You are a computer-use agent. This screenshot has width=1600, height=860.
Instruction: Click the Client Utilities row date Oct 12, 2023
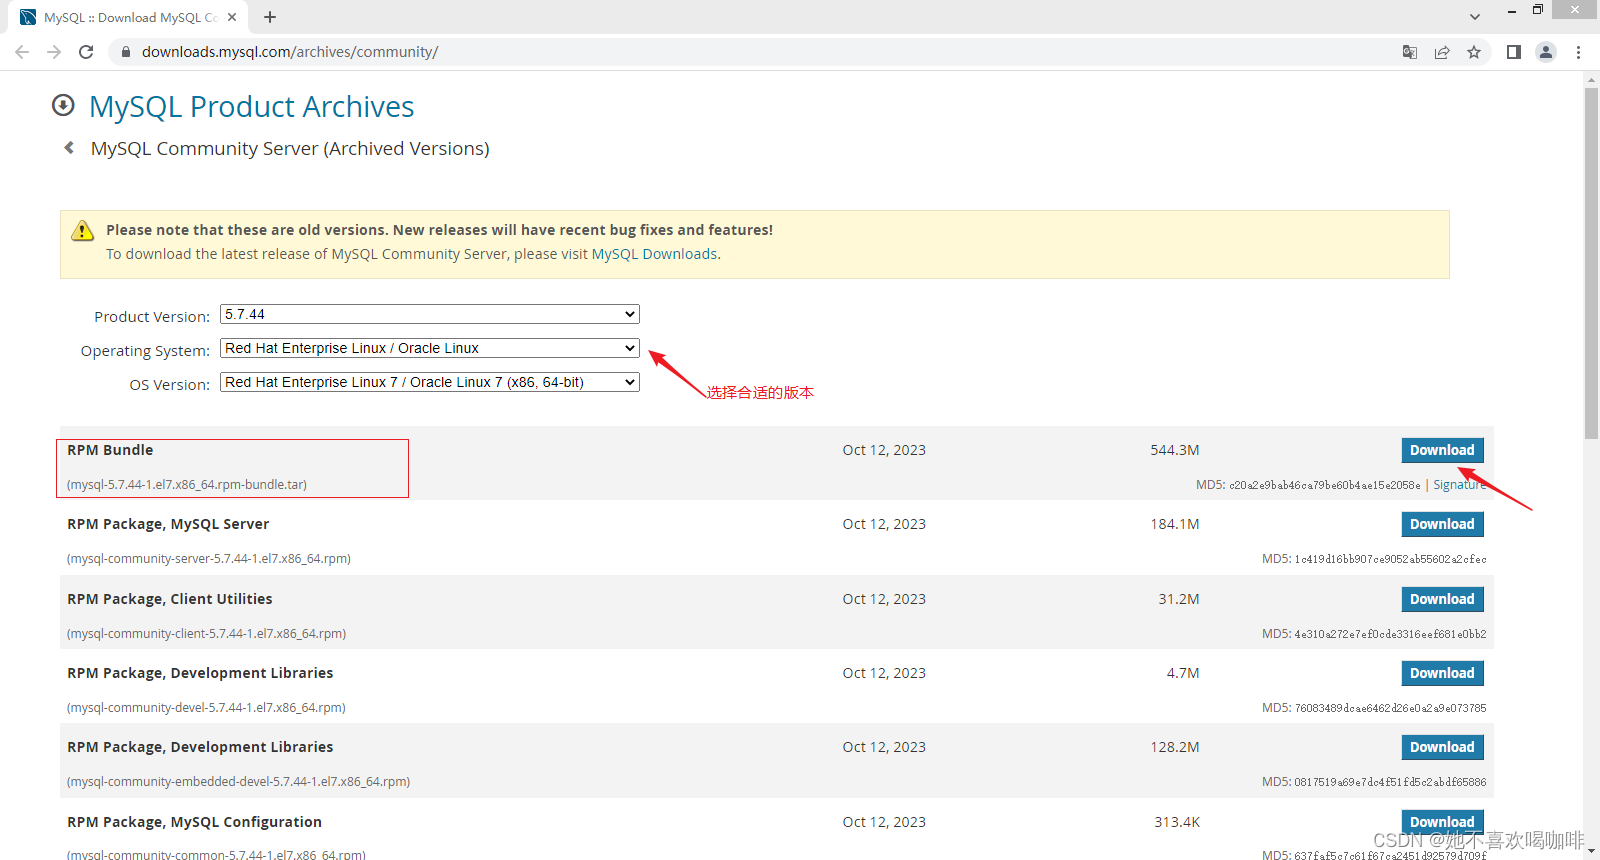click(884, 599)
